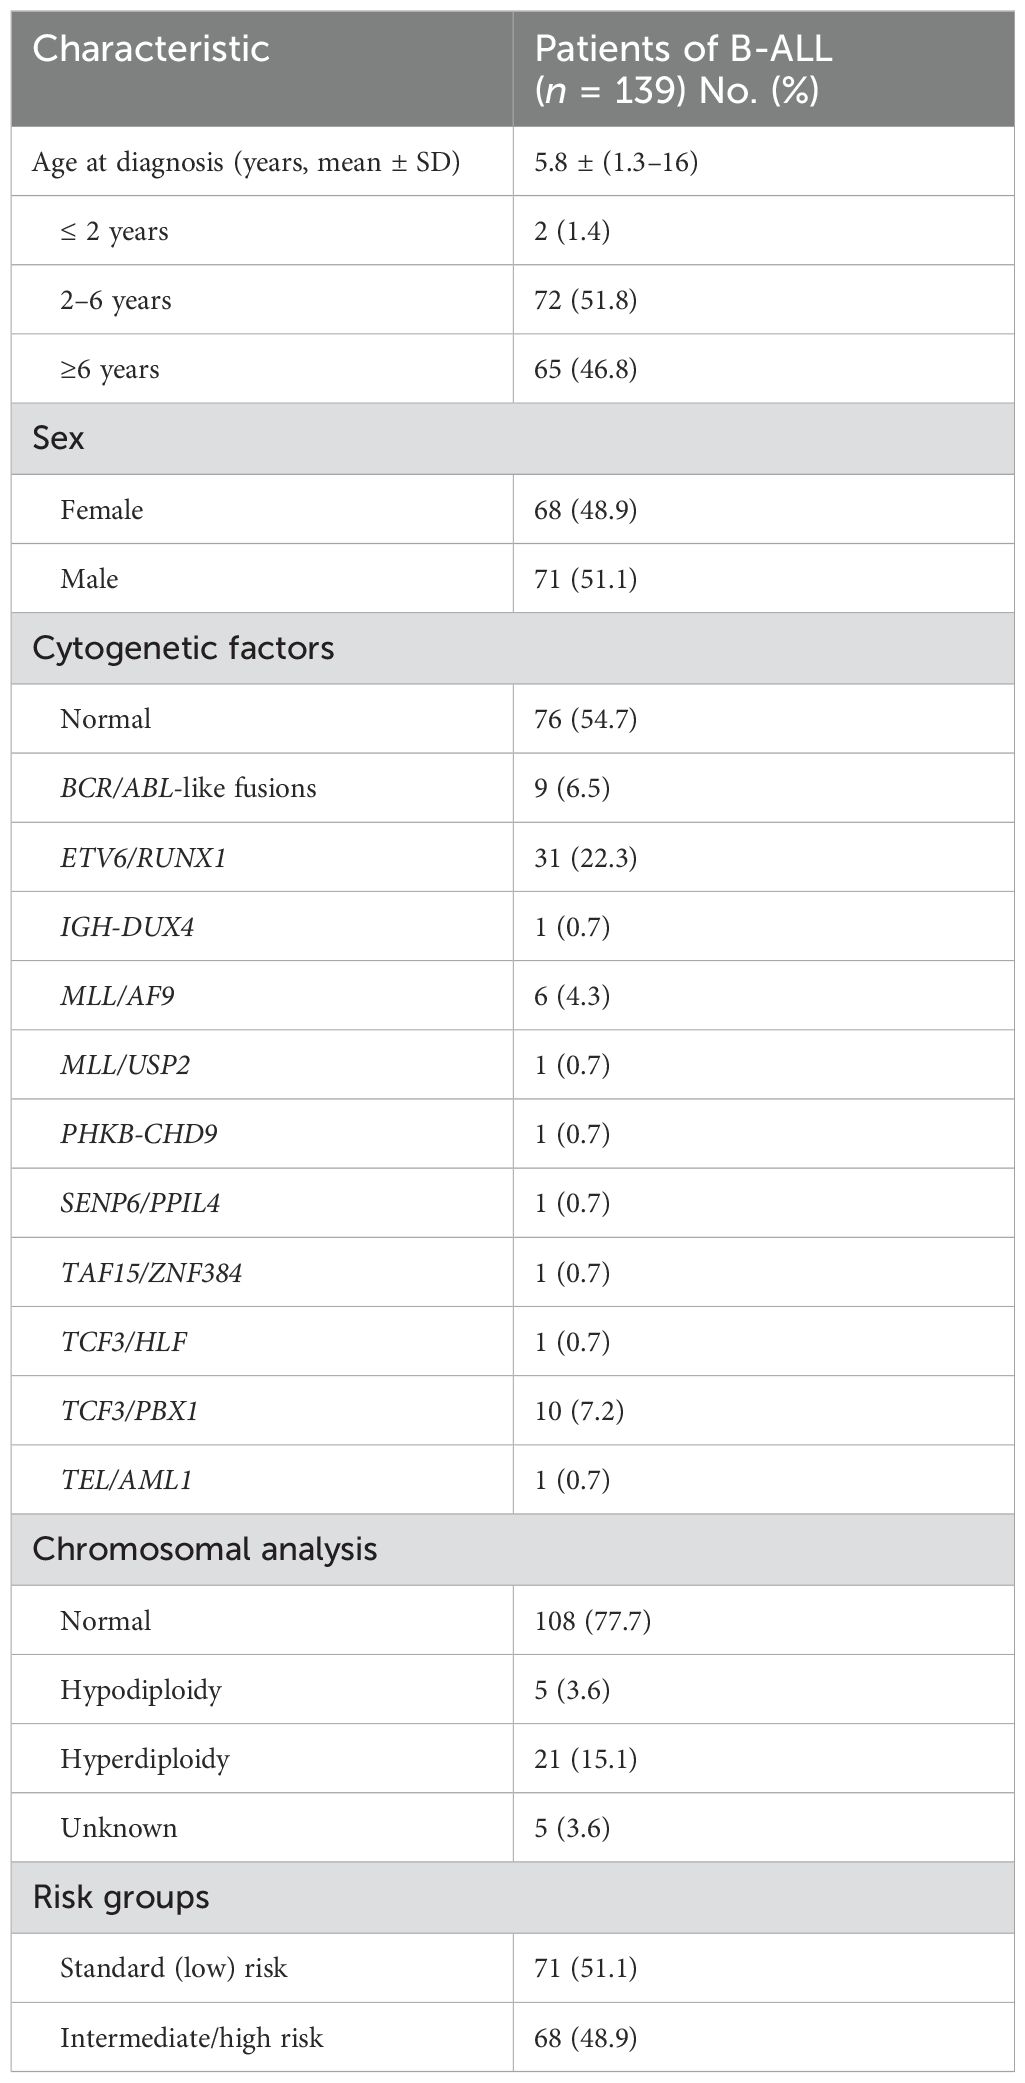Select the value 108 (77.7)
Image resolution: width=1025 pixels, height=2083 pixels.
click(x=593, y=1620)
